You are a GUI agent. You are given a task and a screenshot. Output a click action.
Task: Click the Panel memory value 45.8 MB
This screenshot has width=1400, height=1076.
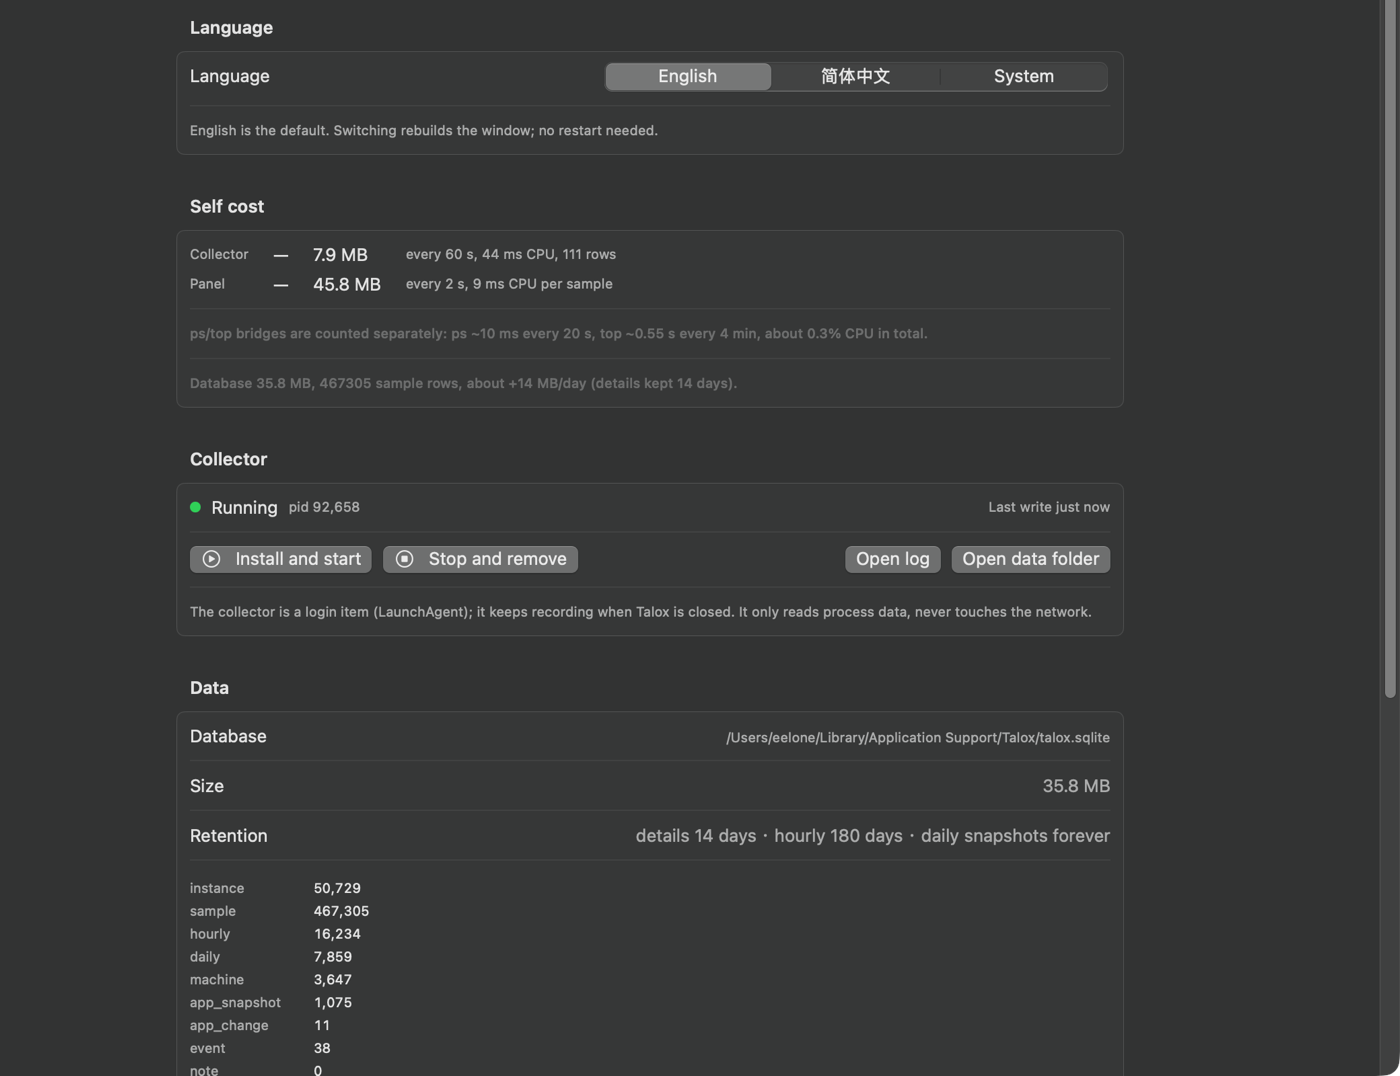coord(347,285)
